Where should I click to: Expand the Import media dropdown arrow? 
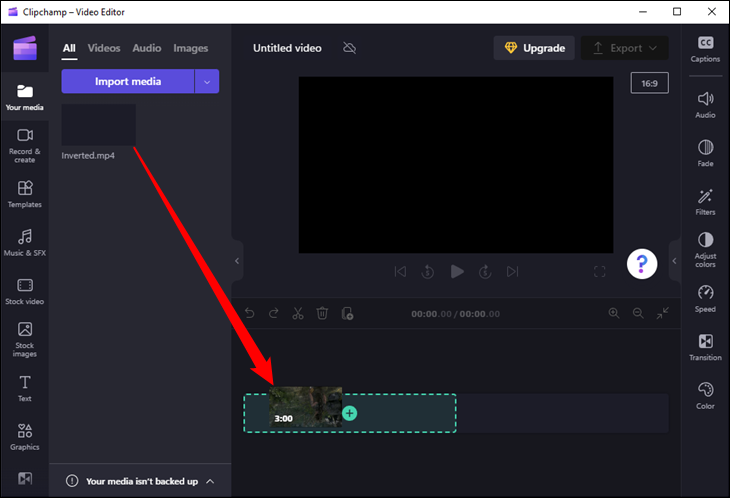tap(207, 81)
